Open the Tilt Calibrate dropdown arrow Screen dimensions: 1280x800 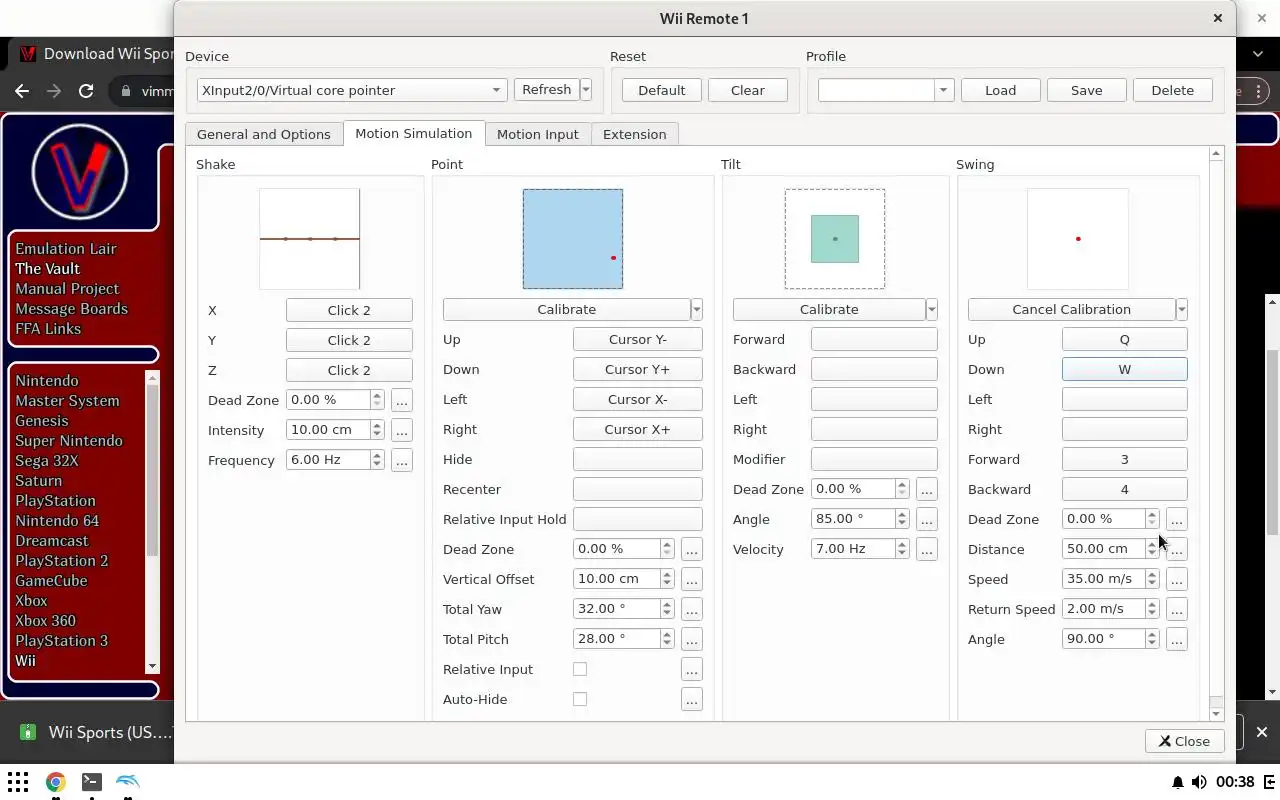932,310
